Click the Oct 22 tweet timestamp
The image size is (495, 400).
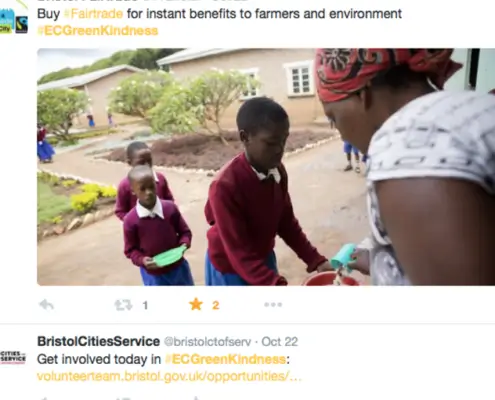coord(279,342)
